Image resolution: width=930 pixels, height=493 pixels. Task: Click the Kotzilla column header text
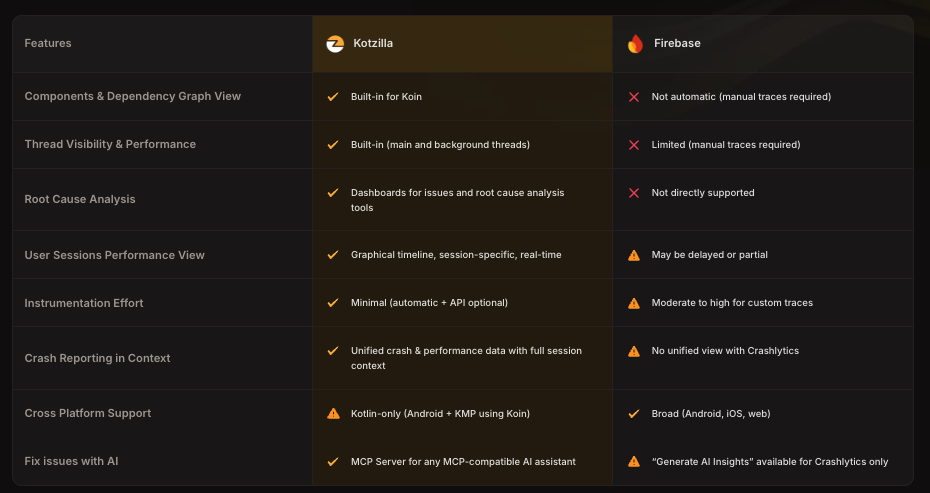(373, 43)
